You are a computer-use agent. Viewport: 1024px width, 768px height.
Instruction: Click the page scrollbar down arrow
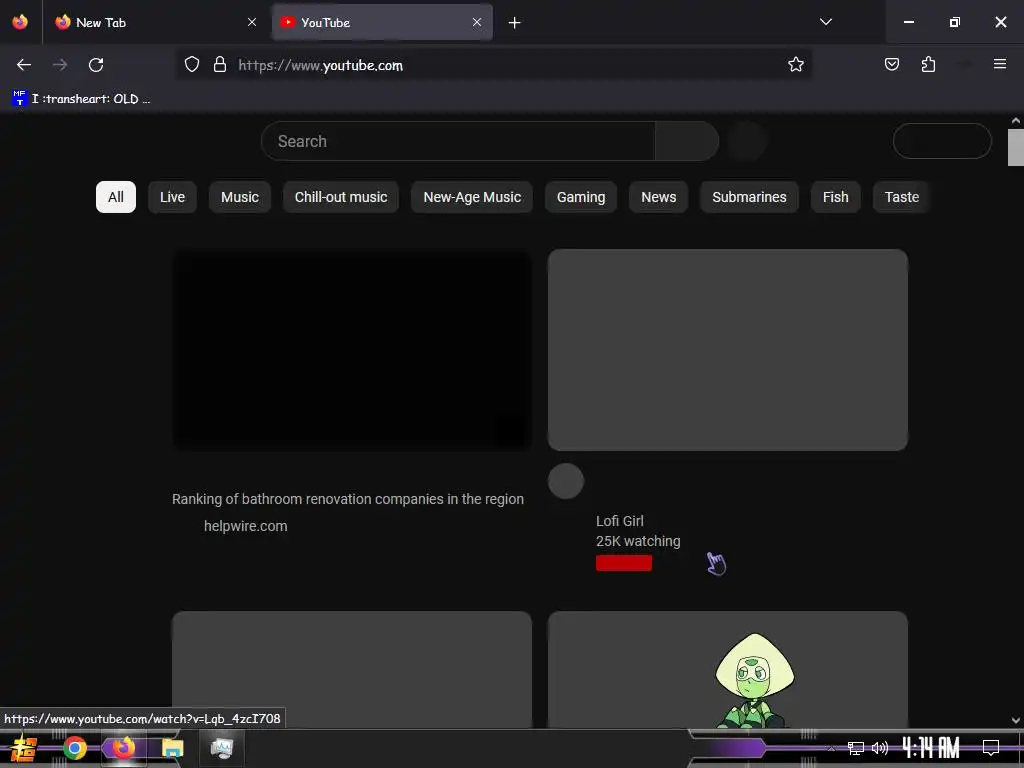[x=1016, y=720]
